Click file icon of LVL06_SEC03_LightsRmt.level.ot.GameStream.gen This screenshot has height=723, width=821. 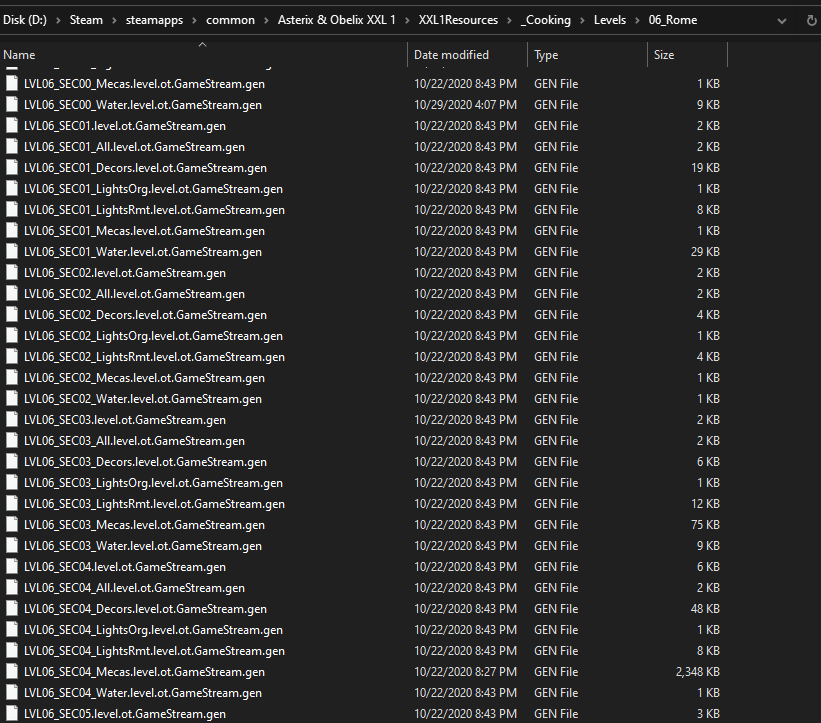(12, 504)
